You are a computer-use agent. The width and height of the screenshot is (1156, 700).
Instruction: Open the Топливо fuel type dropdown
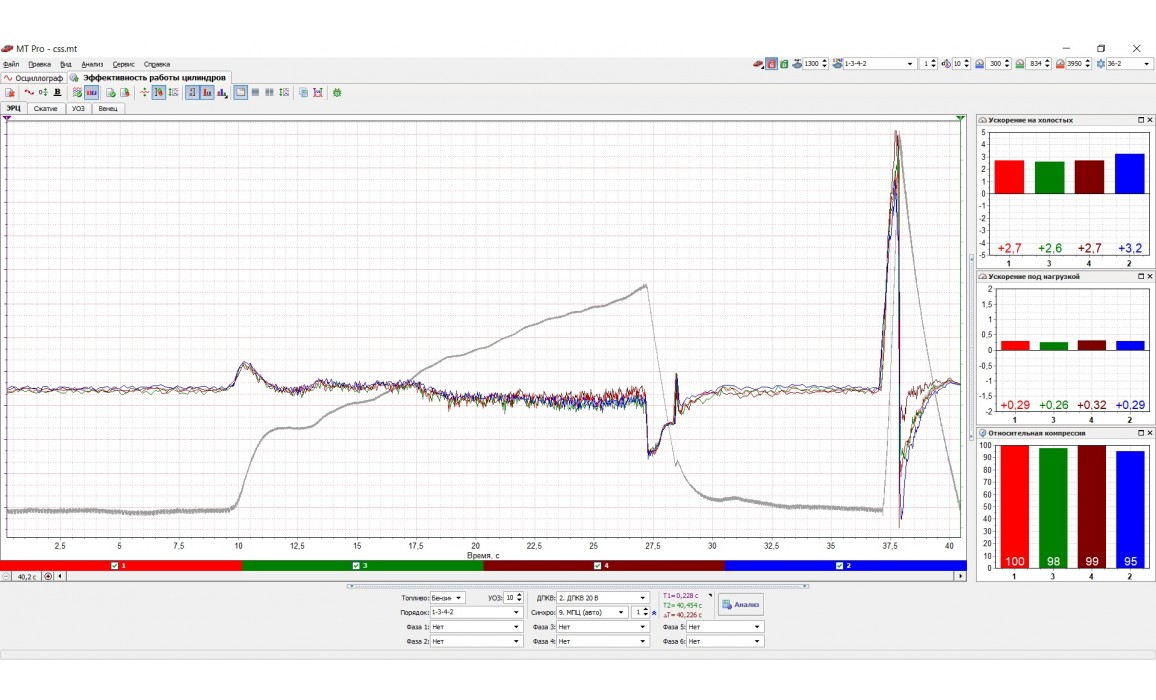tap(446, 598)
